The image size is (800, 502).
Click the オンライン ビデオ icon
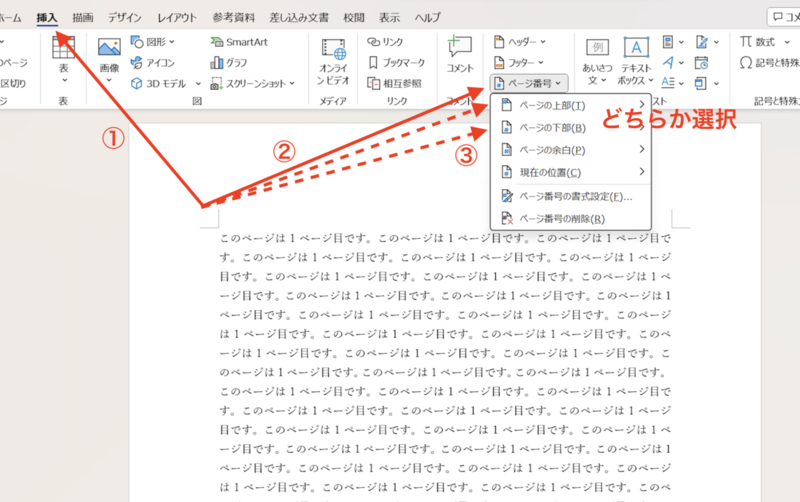pos(333,50)
